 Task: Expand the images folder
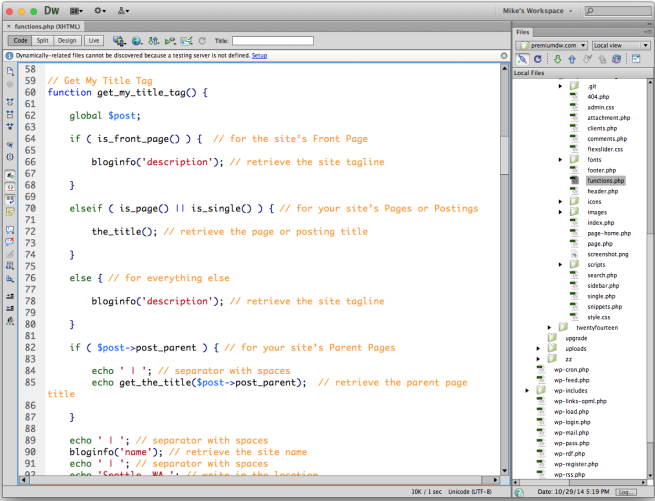[x=561, y=212]
